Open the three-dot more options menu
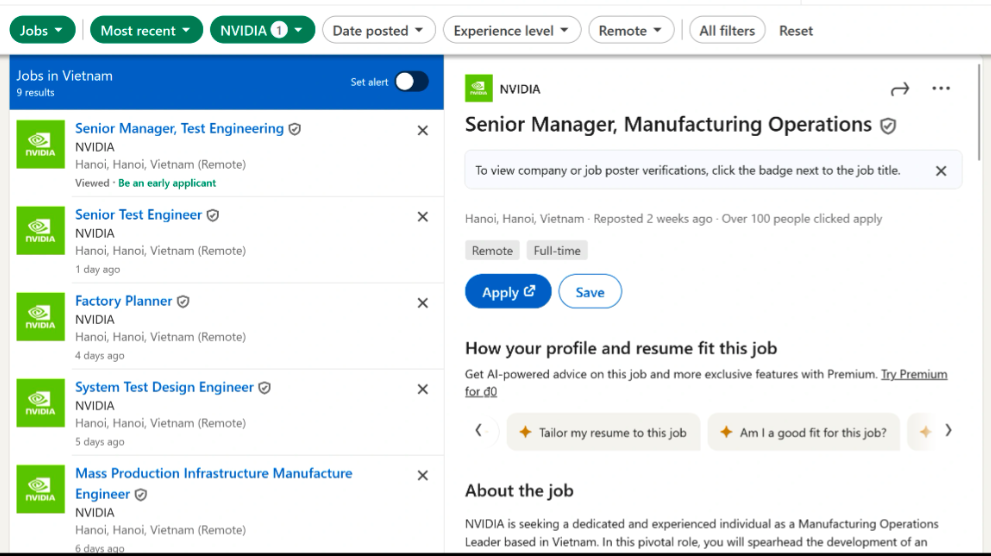Viewport: 991px width, 556px height. [x=941, y=89]
